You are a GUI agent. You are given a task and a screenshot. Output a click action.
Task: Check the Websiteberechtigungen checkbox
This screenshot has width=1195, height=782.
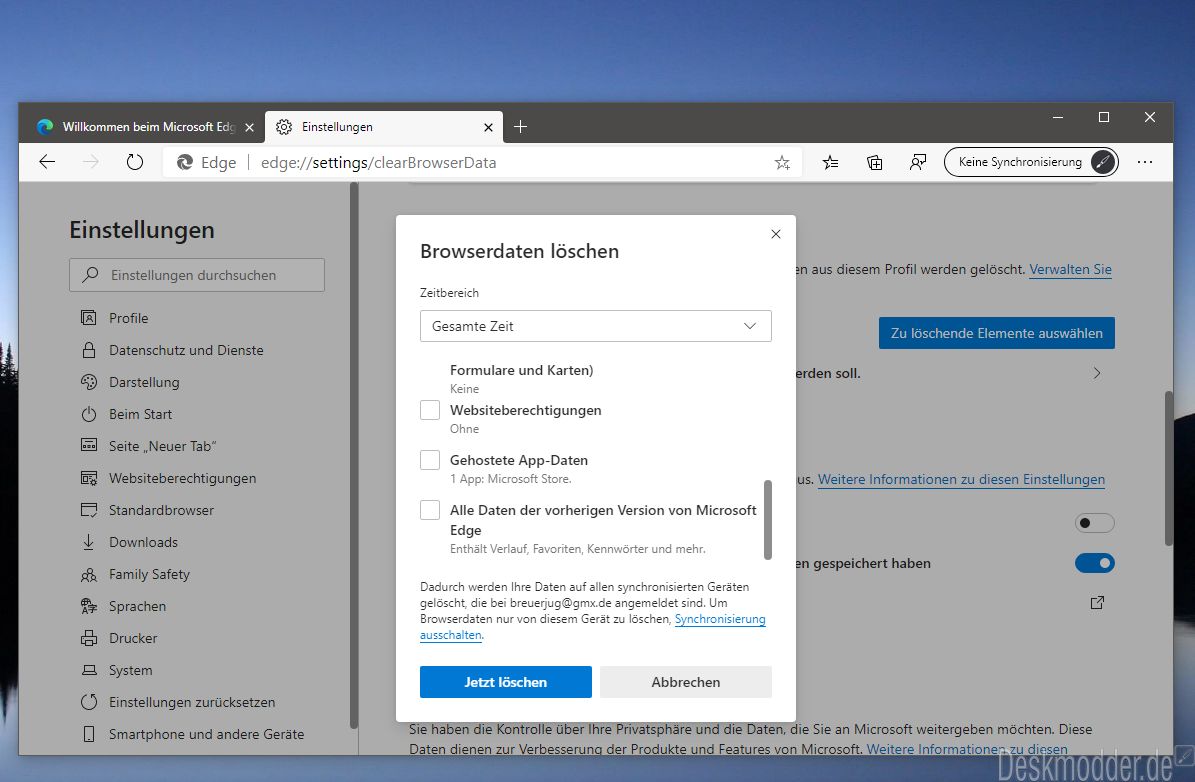pos(430,410)
